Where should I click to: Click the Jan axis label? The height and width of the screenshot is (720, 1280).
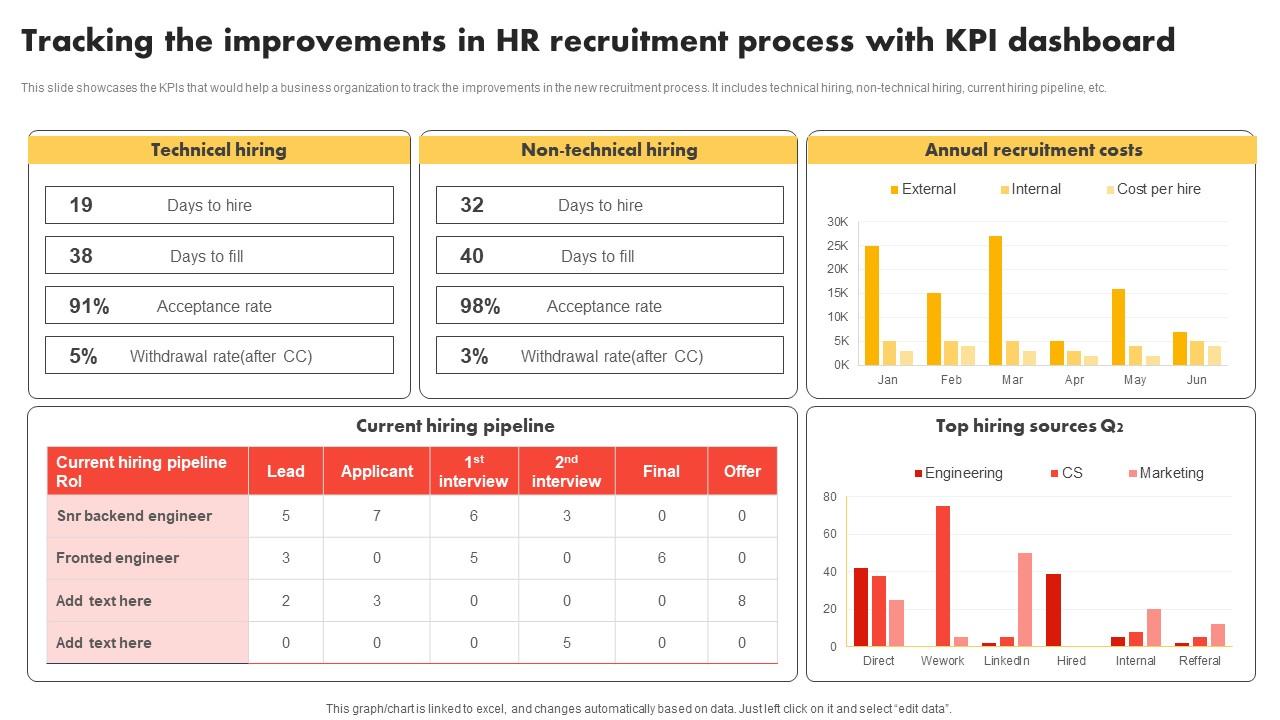pyautogui.click(x=887, y=380)
